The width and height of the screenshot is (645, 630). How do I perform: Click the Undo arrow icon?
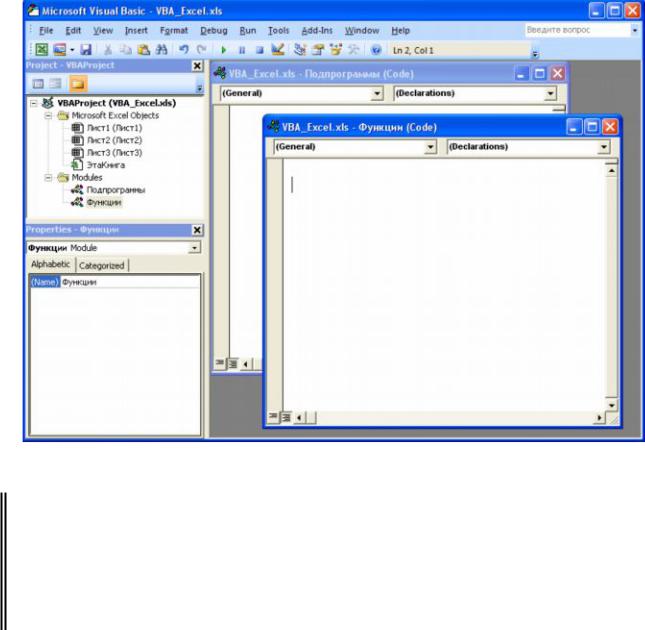183,50
